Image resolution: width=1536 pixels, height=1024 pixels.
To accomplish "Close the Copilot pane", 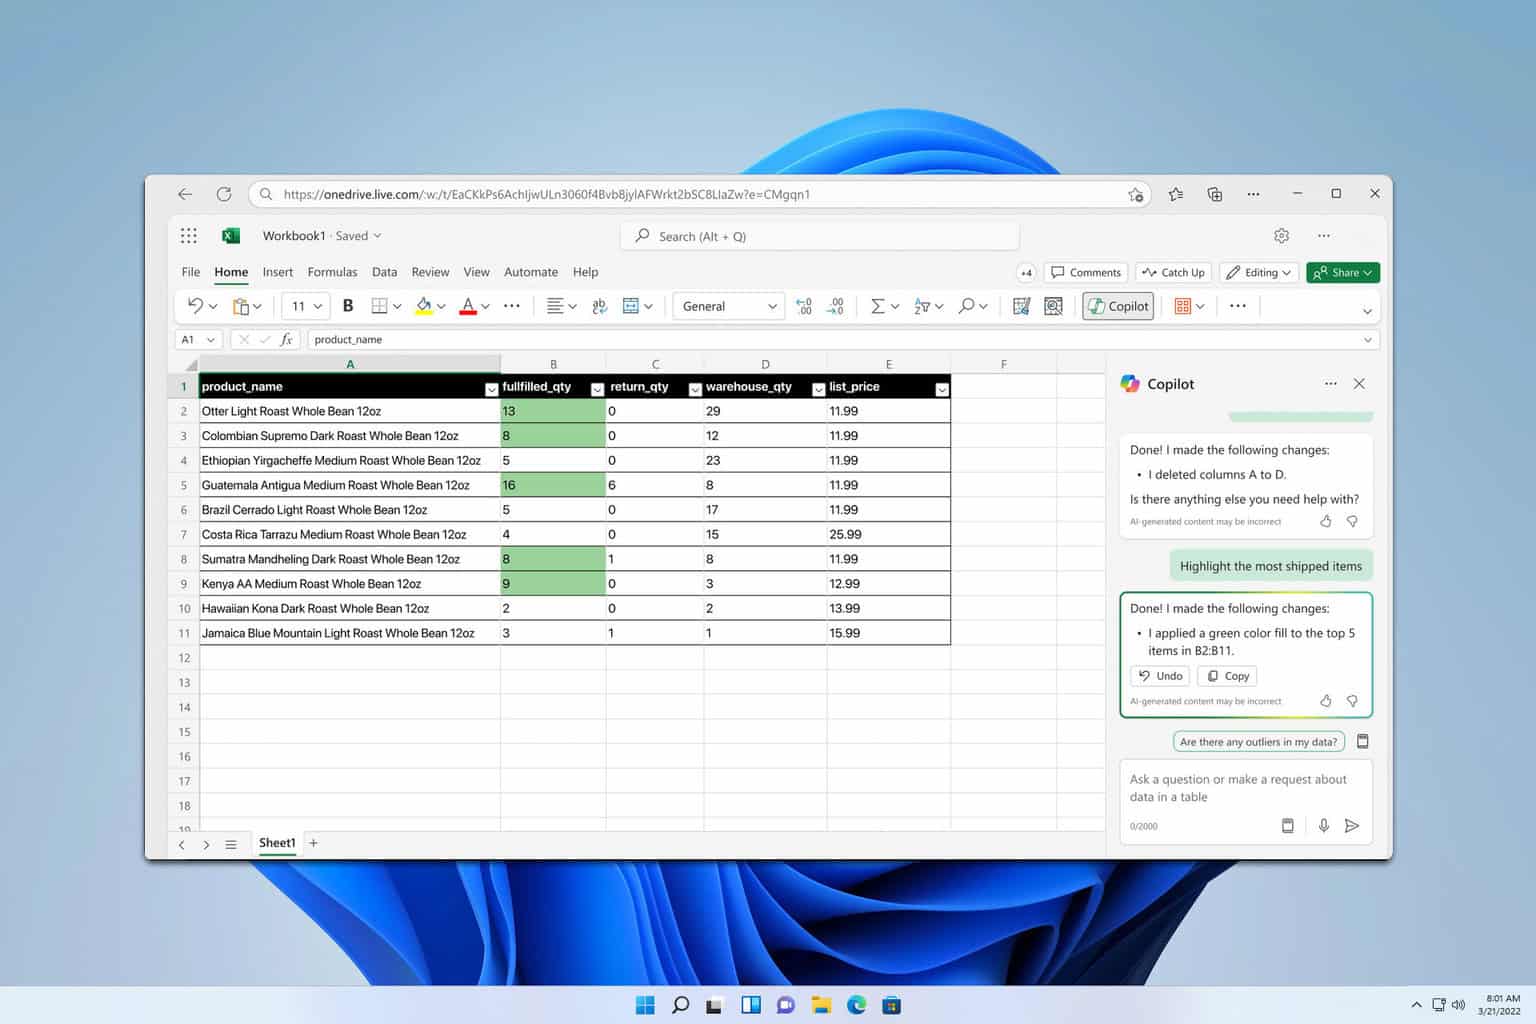I will pos(1359,384).
